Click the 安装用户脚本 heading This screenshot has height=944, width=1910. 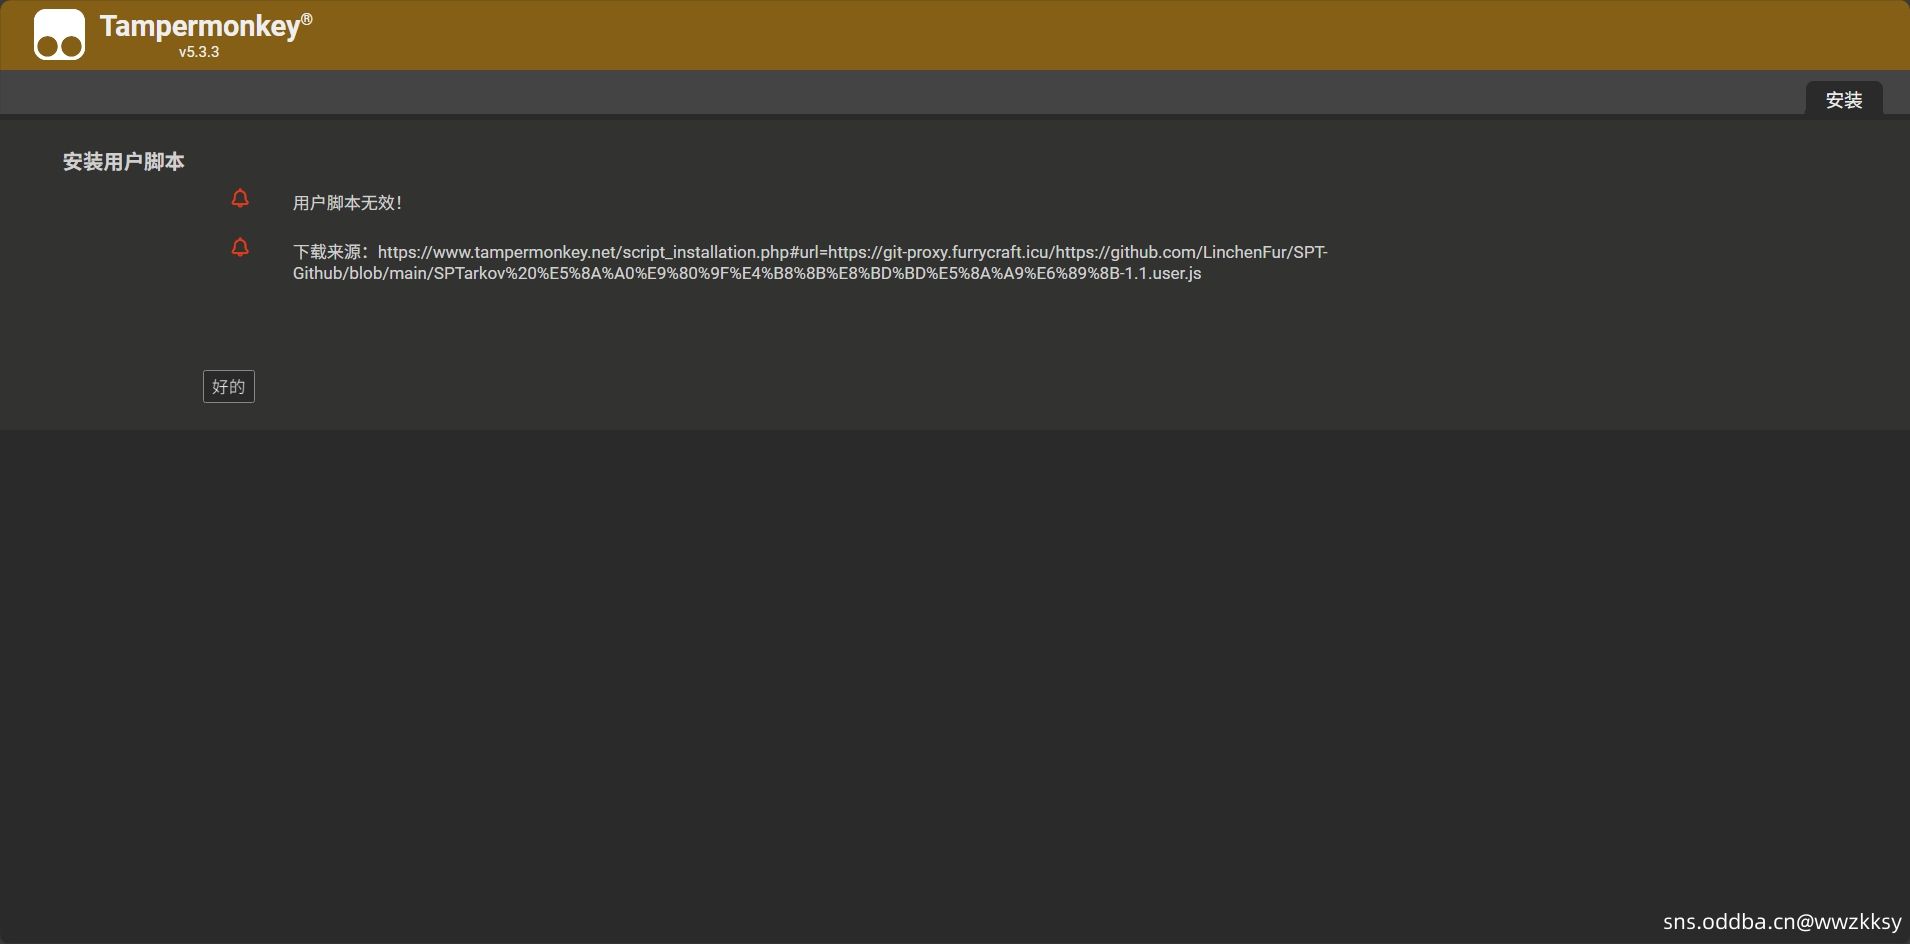point(123,162)
